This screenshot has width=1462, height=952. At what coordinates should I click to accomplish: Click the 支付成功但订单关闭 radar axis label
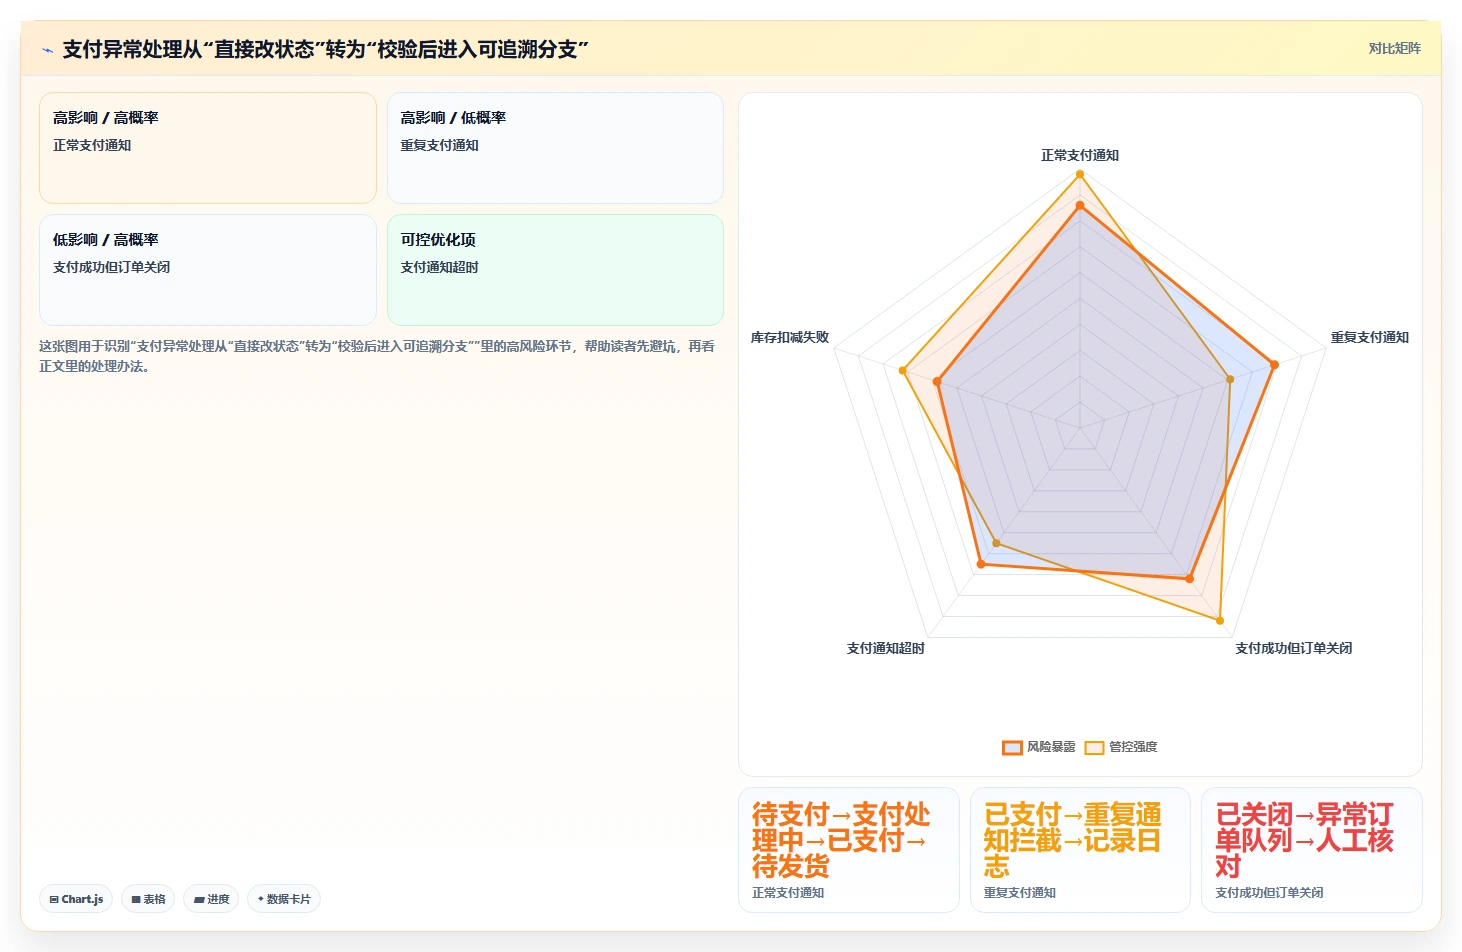1293,648
